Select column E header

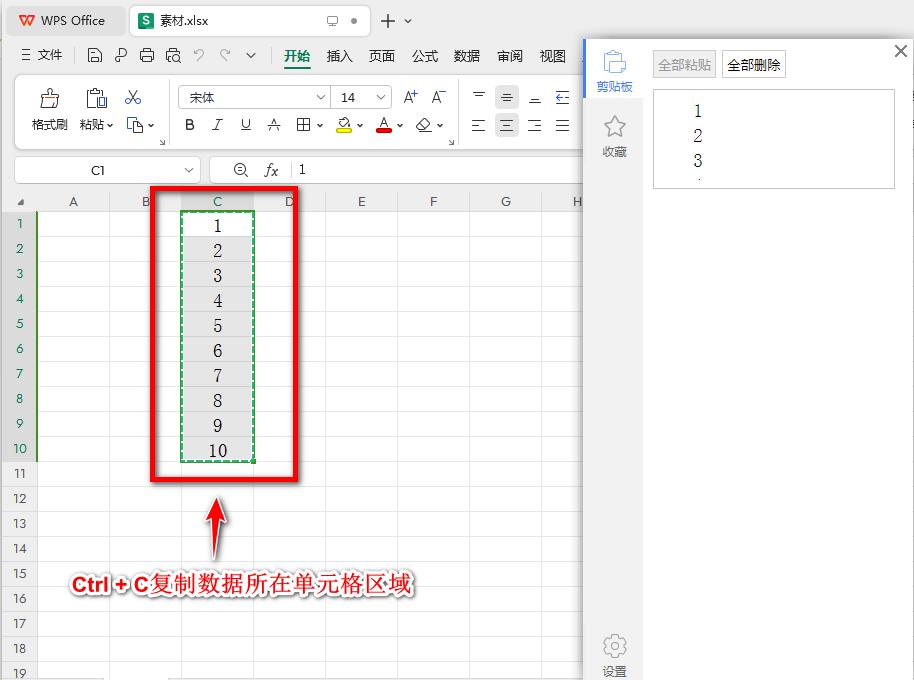pos(361,202)
